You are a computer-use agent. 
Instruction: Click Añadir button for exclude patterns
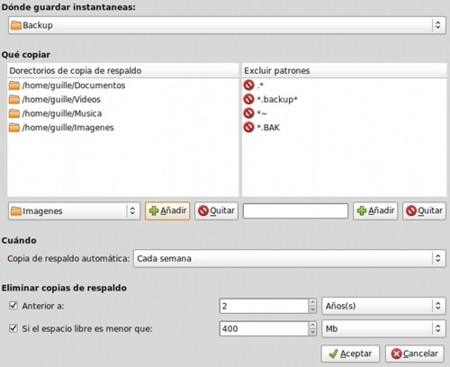click(376, 211)
